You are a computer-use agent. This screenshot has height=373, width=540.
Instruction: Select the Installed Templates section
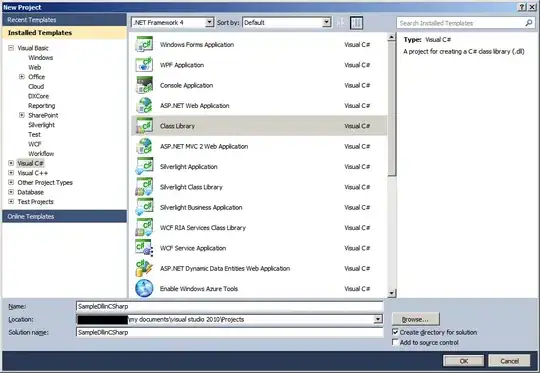point(64,33)
